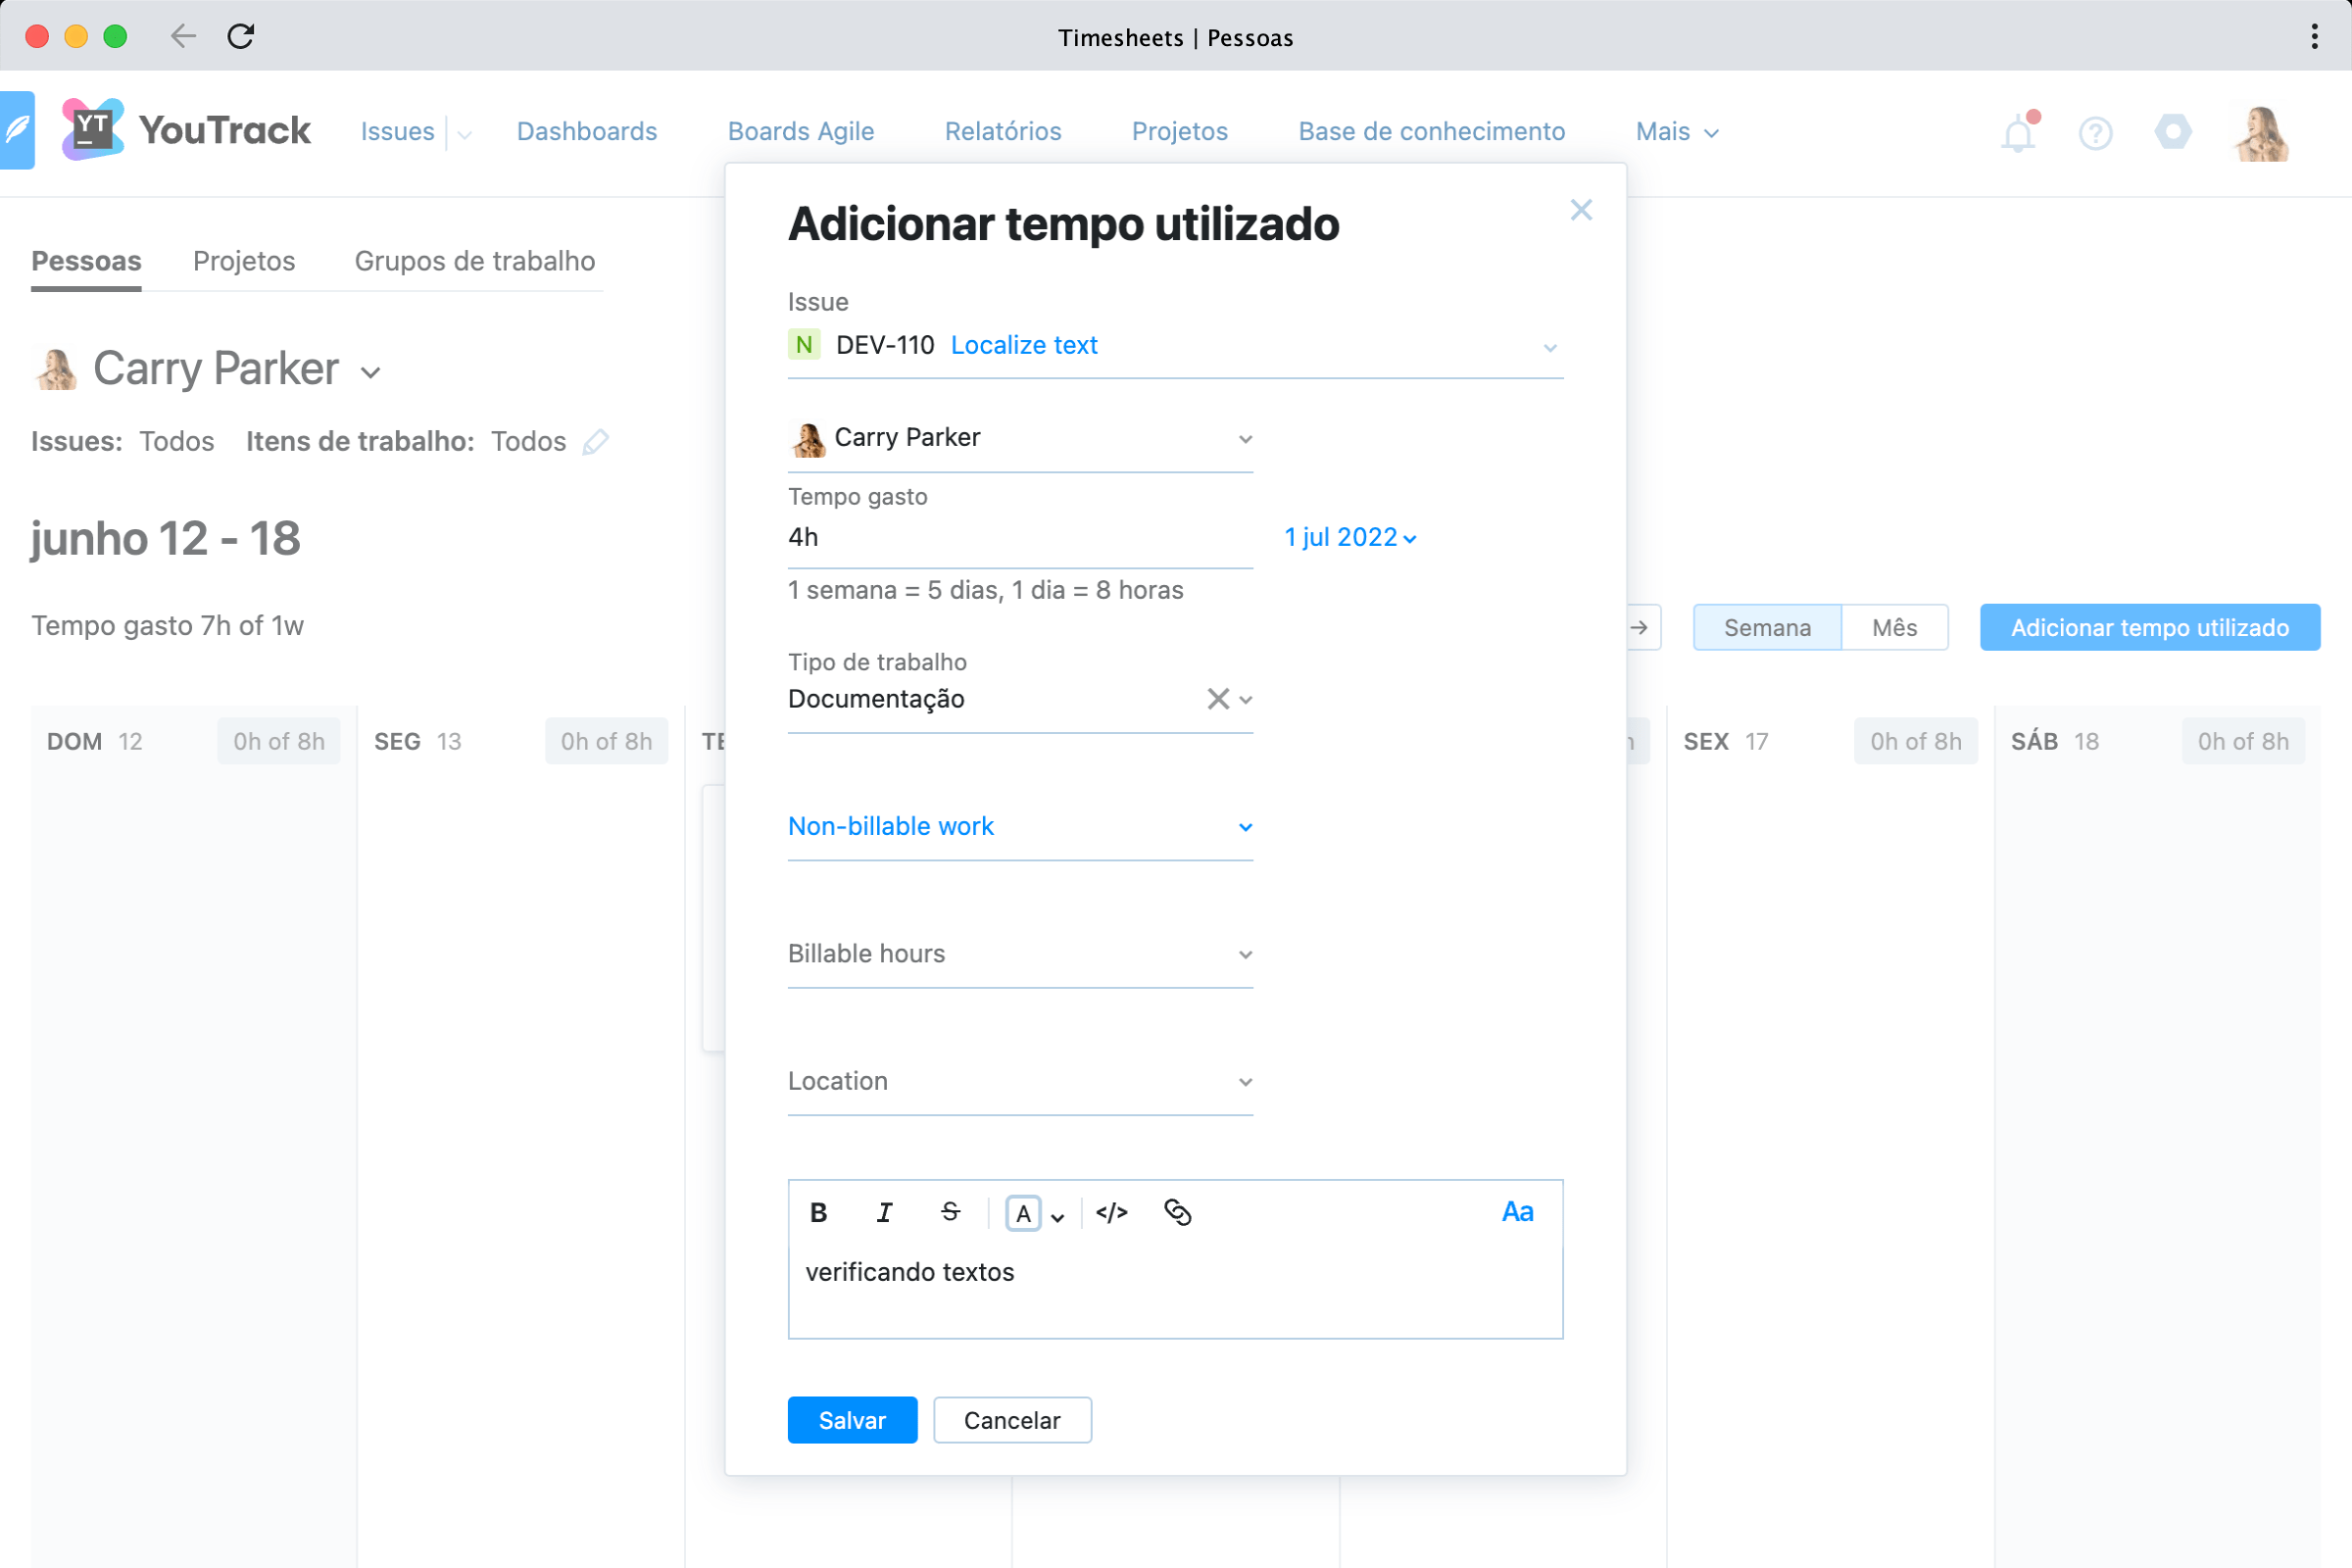Toggle the Aa markdown mode
Image resolution: width=2352 pixels, height=1568 pixels.
point(1517,1212)
